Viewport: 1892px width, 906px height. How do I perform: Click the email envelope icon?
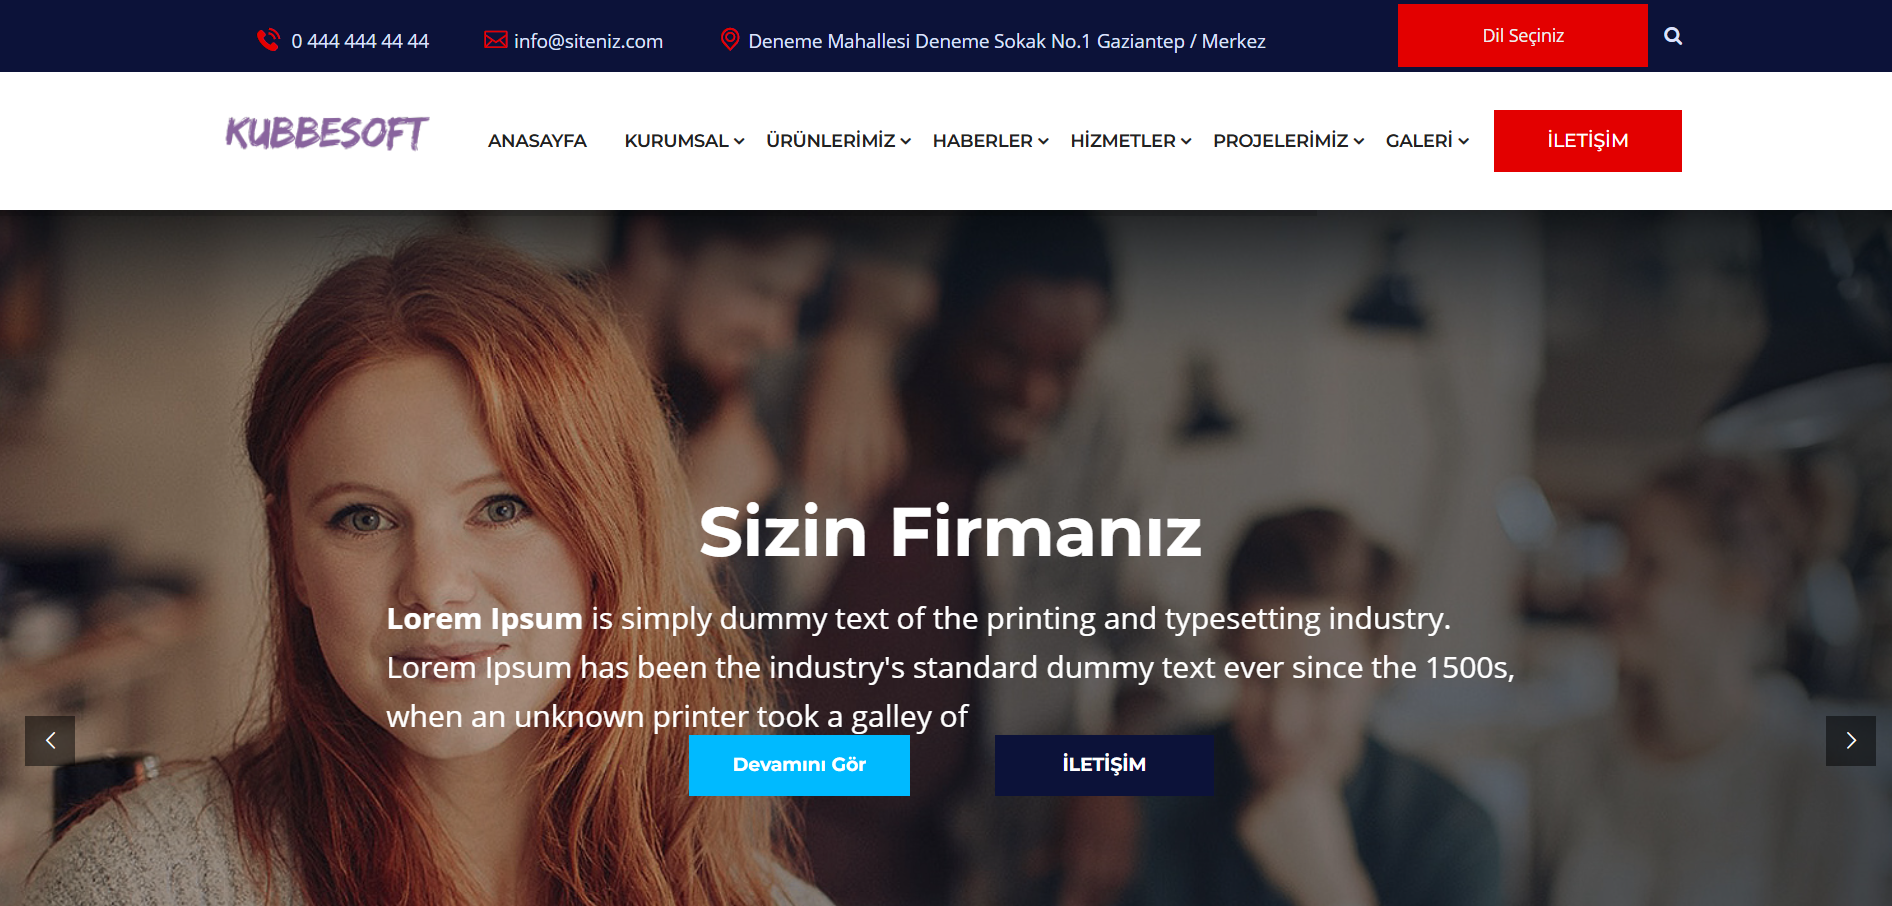(x=495, y=40)
